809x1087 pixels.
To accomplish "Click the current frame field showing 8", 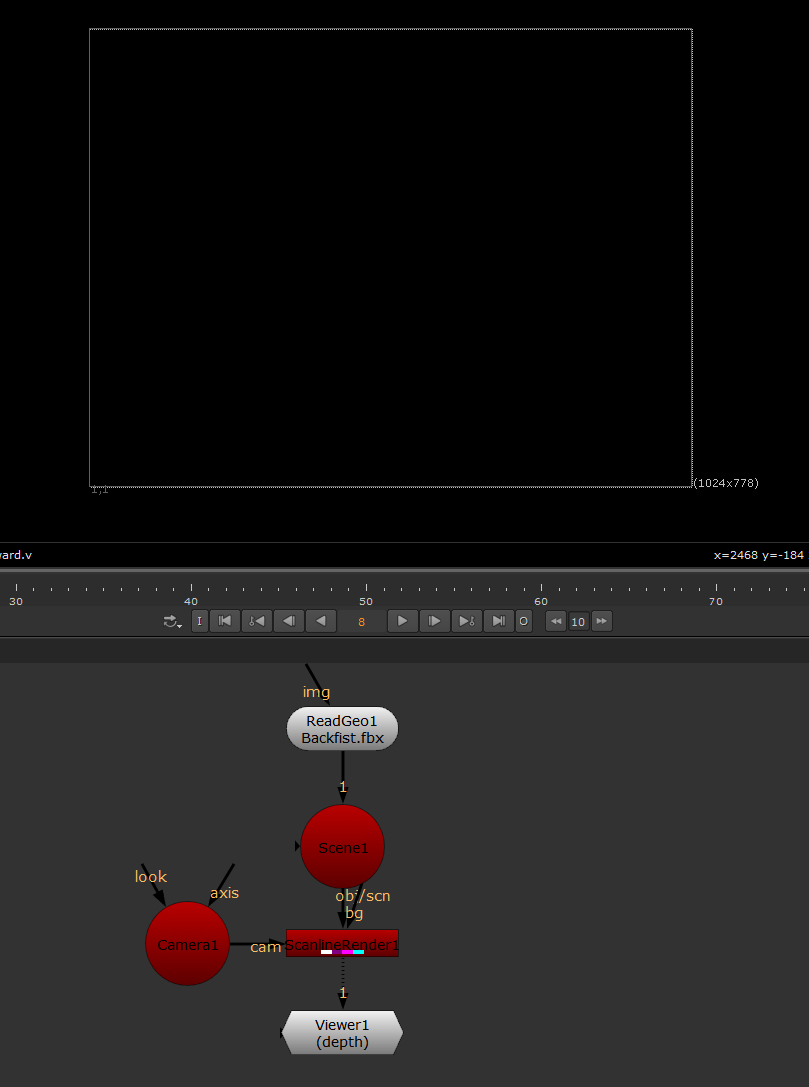I will (x=361, y=622).
